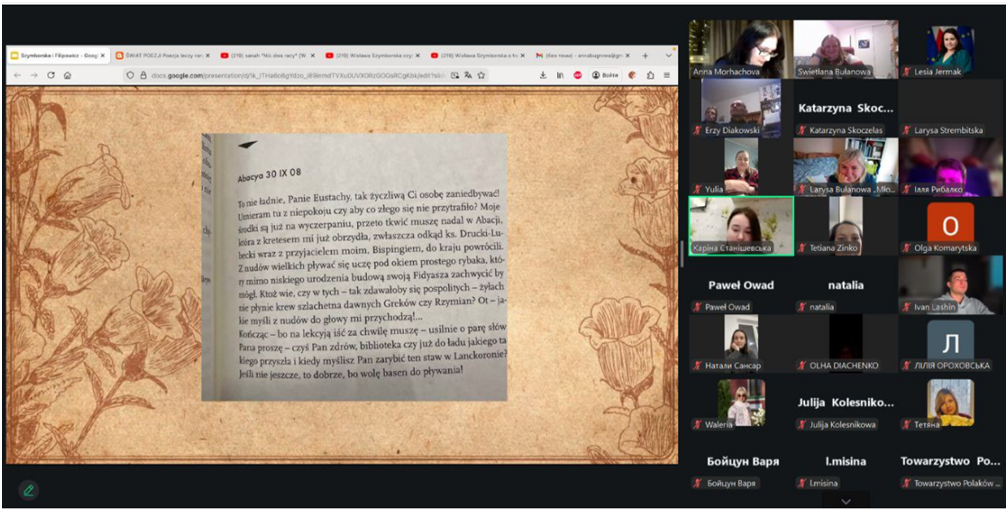Switch to the ŚWIAT POEZJI browser tab

[x=160, y=55]
